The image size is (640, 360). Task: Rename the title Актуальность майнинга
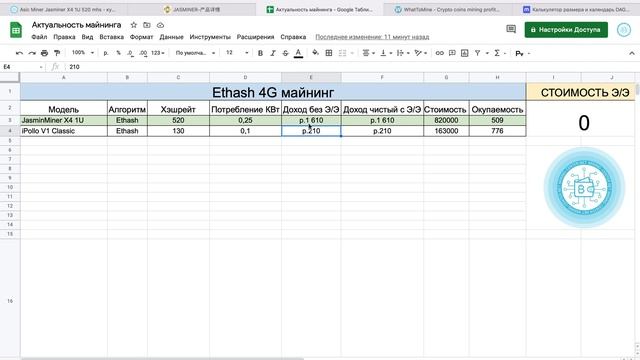(76, 25)
